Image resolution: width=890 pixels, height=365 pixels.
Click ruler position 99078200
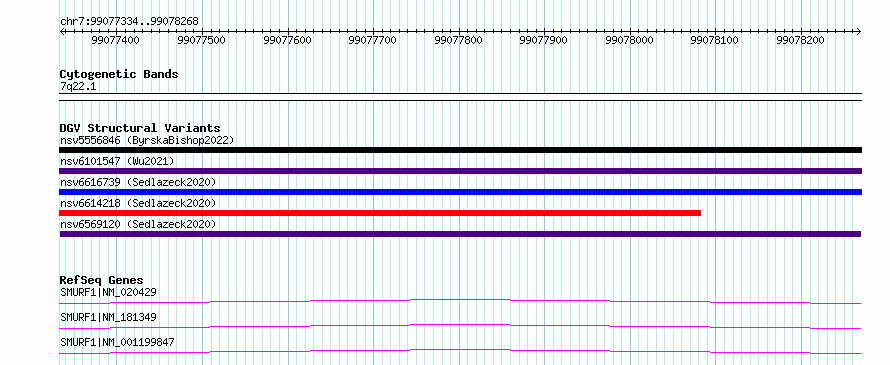pyautogui.click(x=800, y=40)
